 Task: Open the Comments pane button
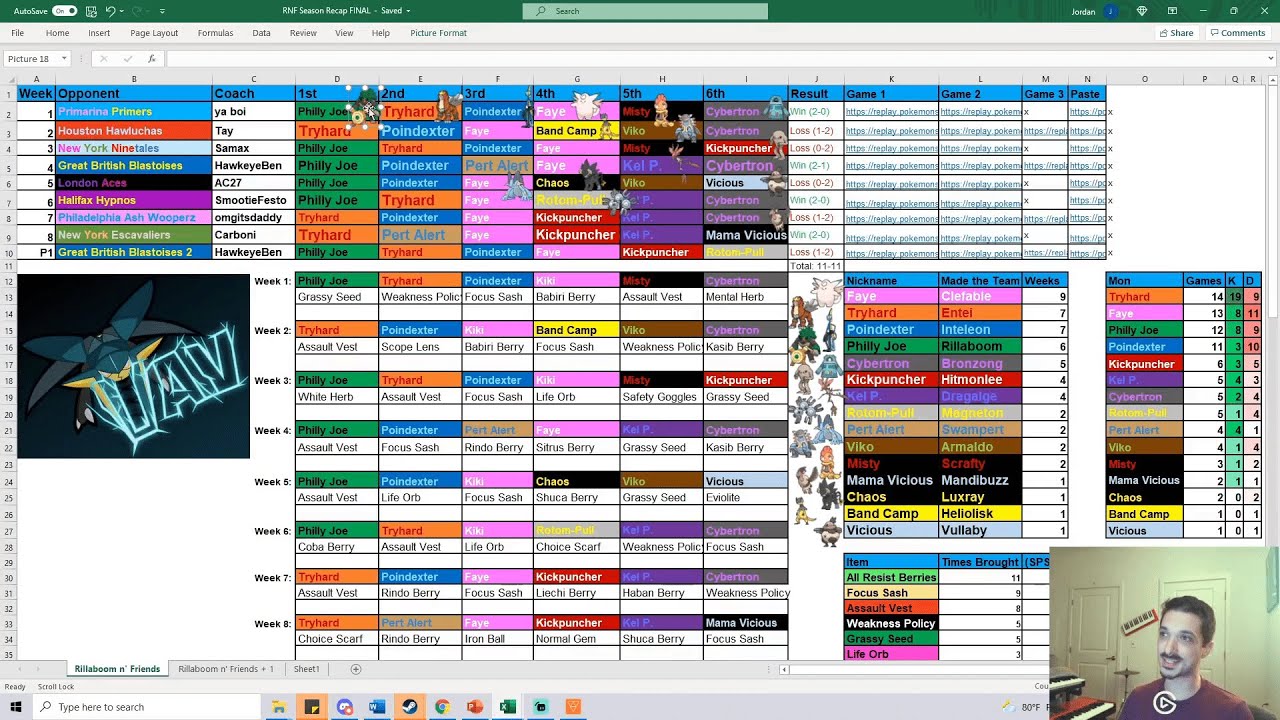pyautogui.click(x=1238, y=33)
